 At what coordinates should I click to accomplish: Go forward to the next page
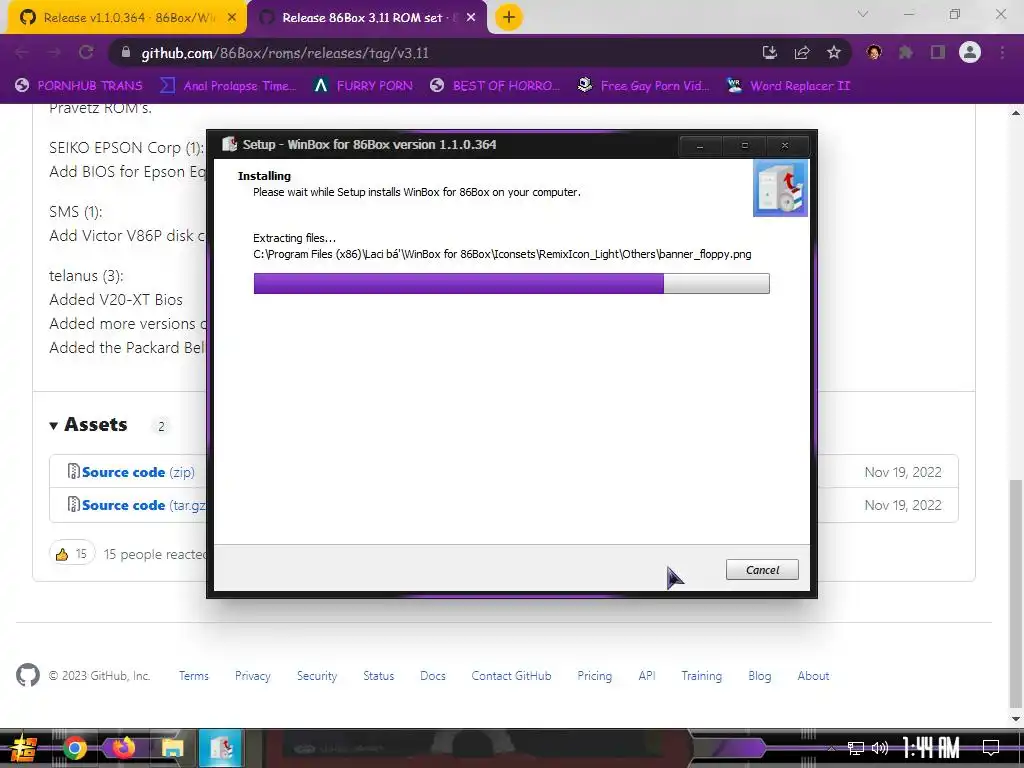[54, 53]
